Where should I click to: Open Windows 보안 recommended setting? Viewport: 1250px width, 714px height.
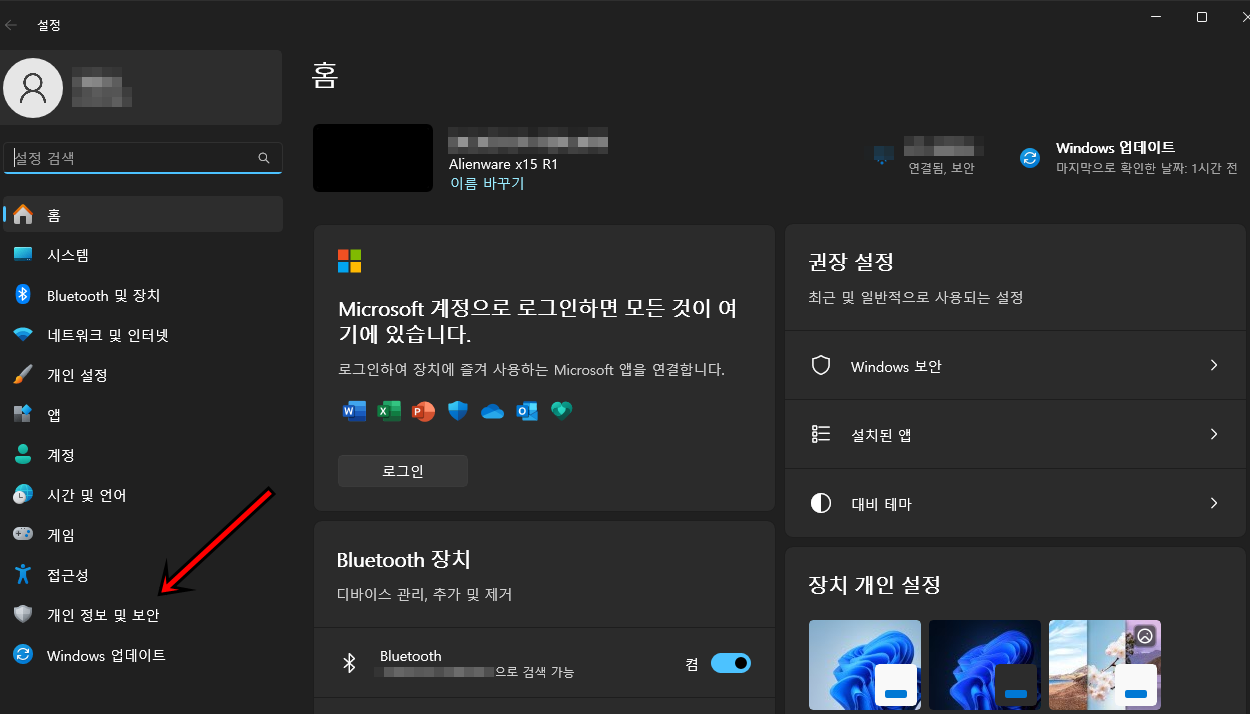1017,366
